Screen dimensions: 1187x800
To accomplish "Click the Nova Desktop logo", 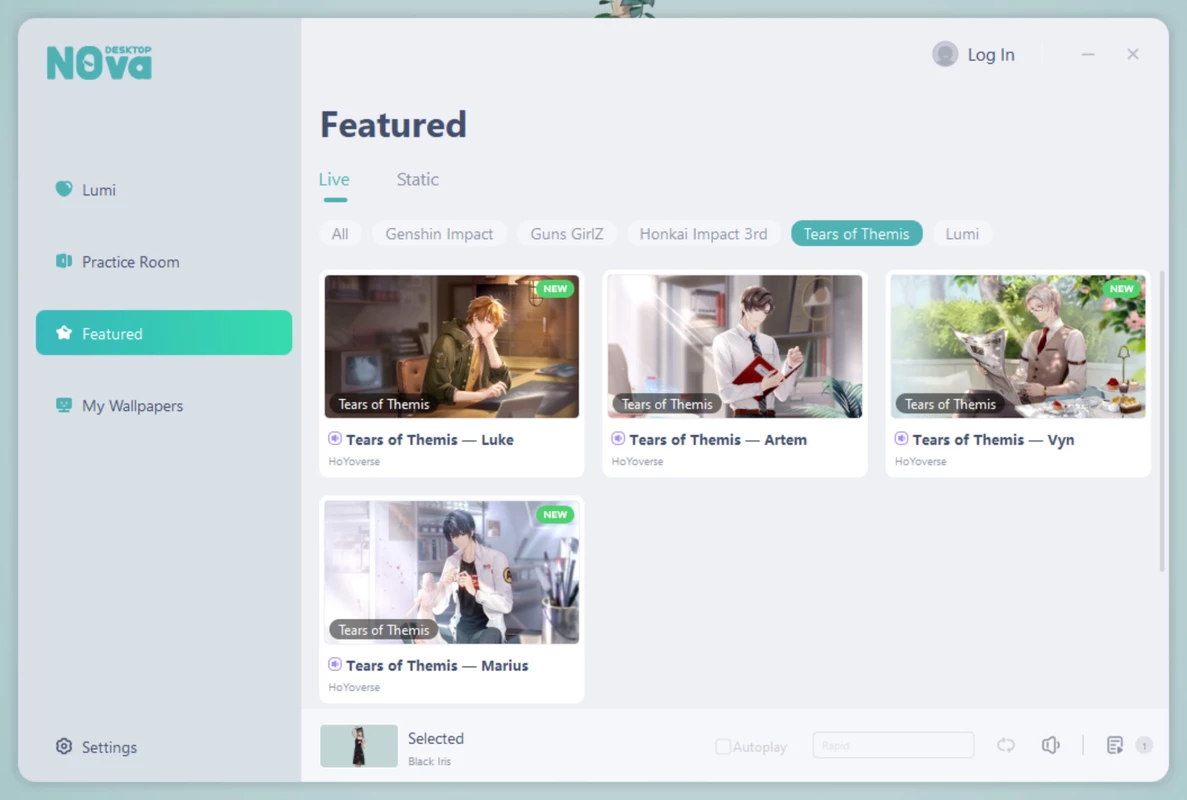I will pos(99,63).
